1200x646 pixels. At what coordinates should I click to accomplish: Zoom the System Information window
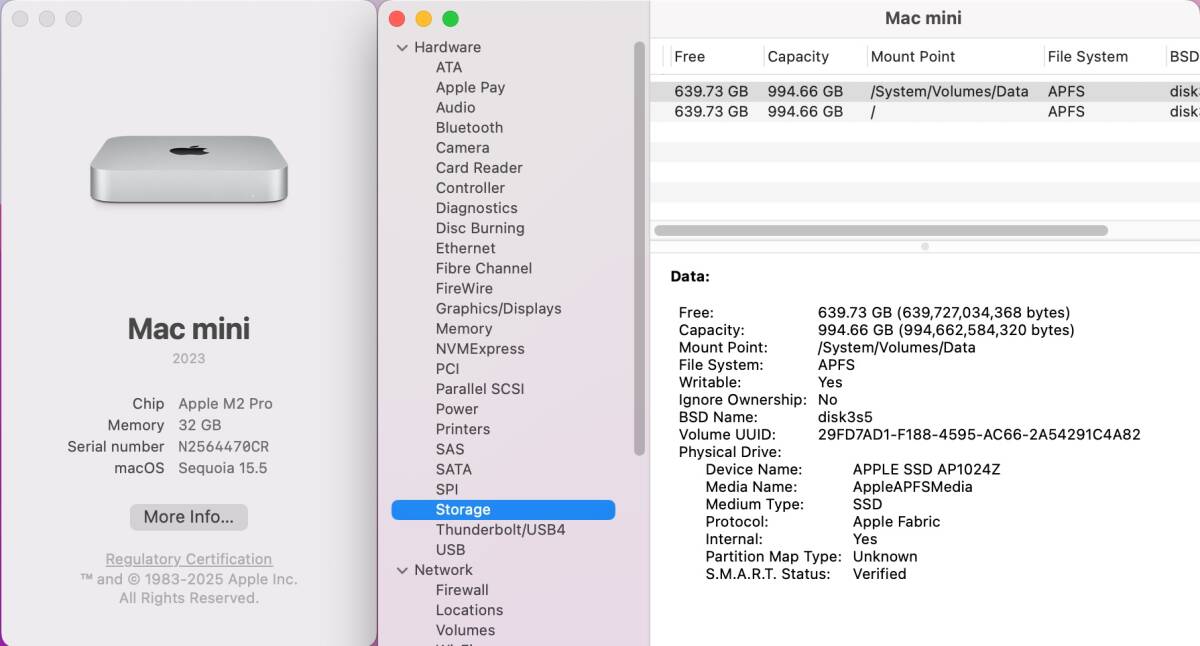(450, 19)
